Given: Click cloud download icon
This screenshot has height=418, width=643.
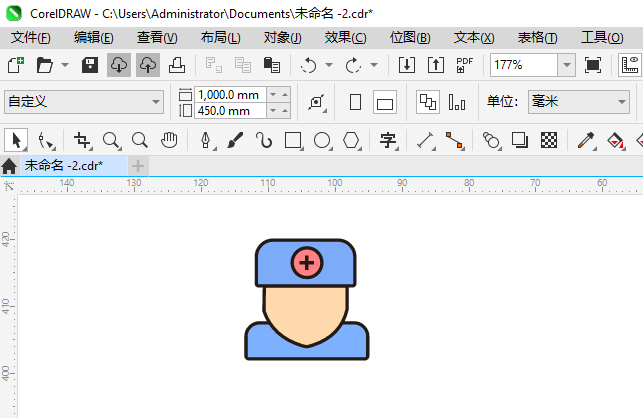Looking at the screenshot, I should click(x=119, y=65).
